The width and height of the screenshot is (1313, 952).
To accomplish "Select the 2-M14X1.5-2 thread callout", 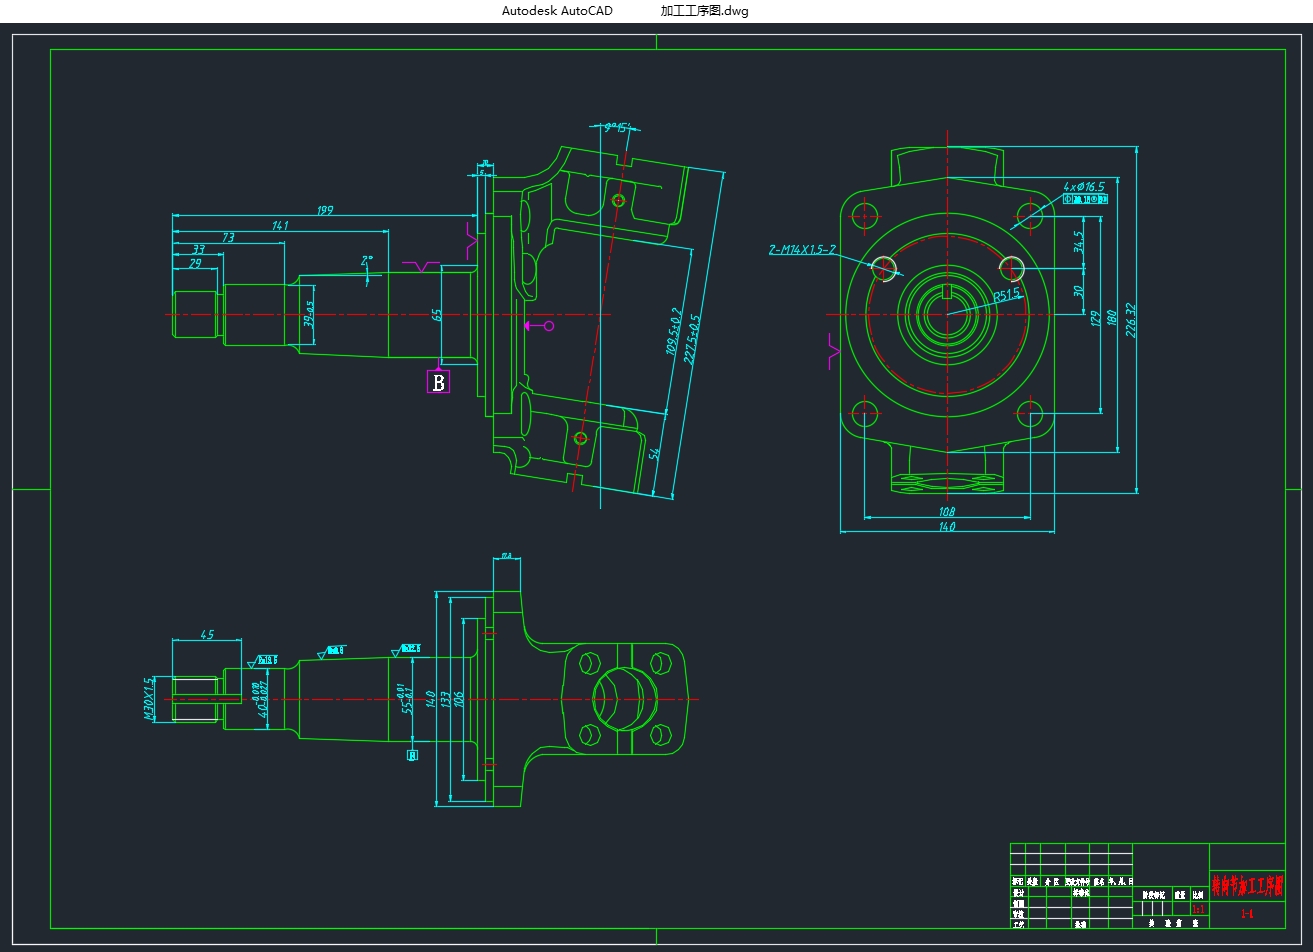I will (802, 249).
